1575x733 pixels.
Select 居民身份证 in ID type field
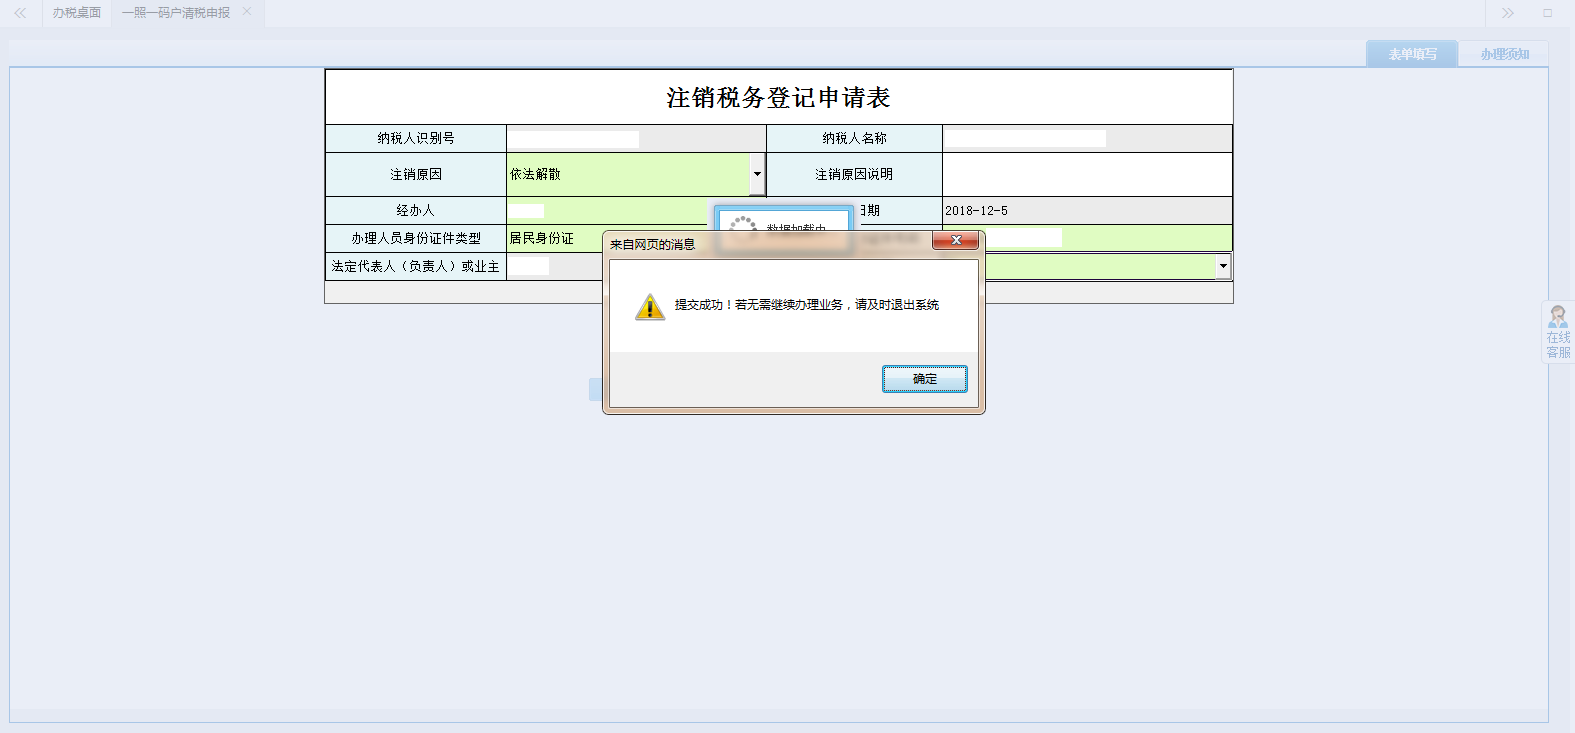(555, 238)
